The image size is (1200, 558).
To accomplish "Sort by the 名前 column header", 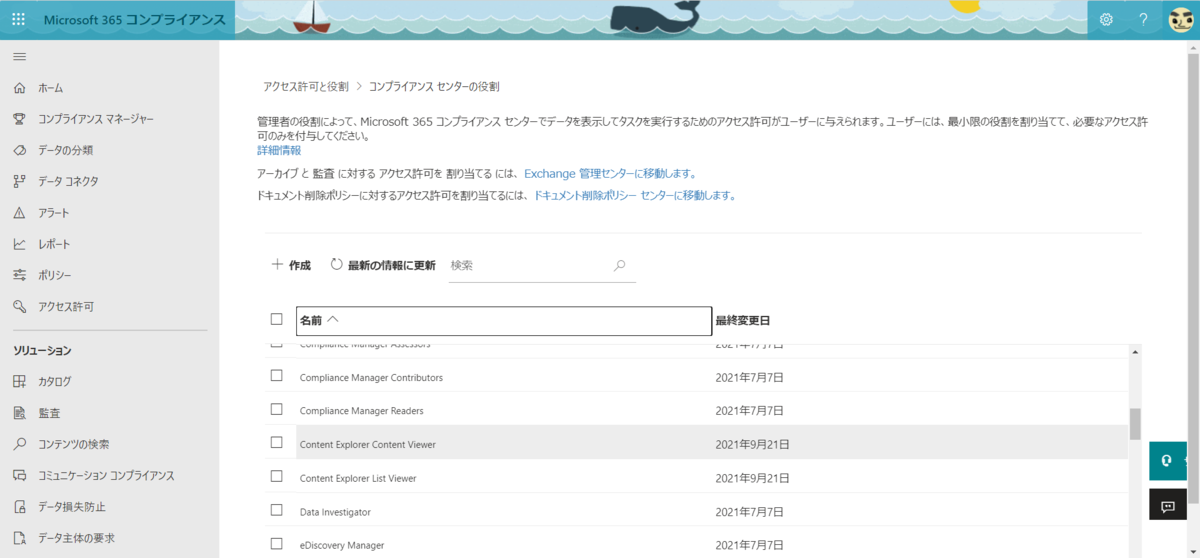I will point(504,320).
